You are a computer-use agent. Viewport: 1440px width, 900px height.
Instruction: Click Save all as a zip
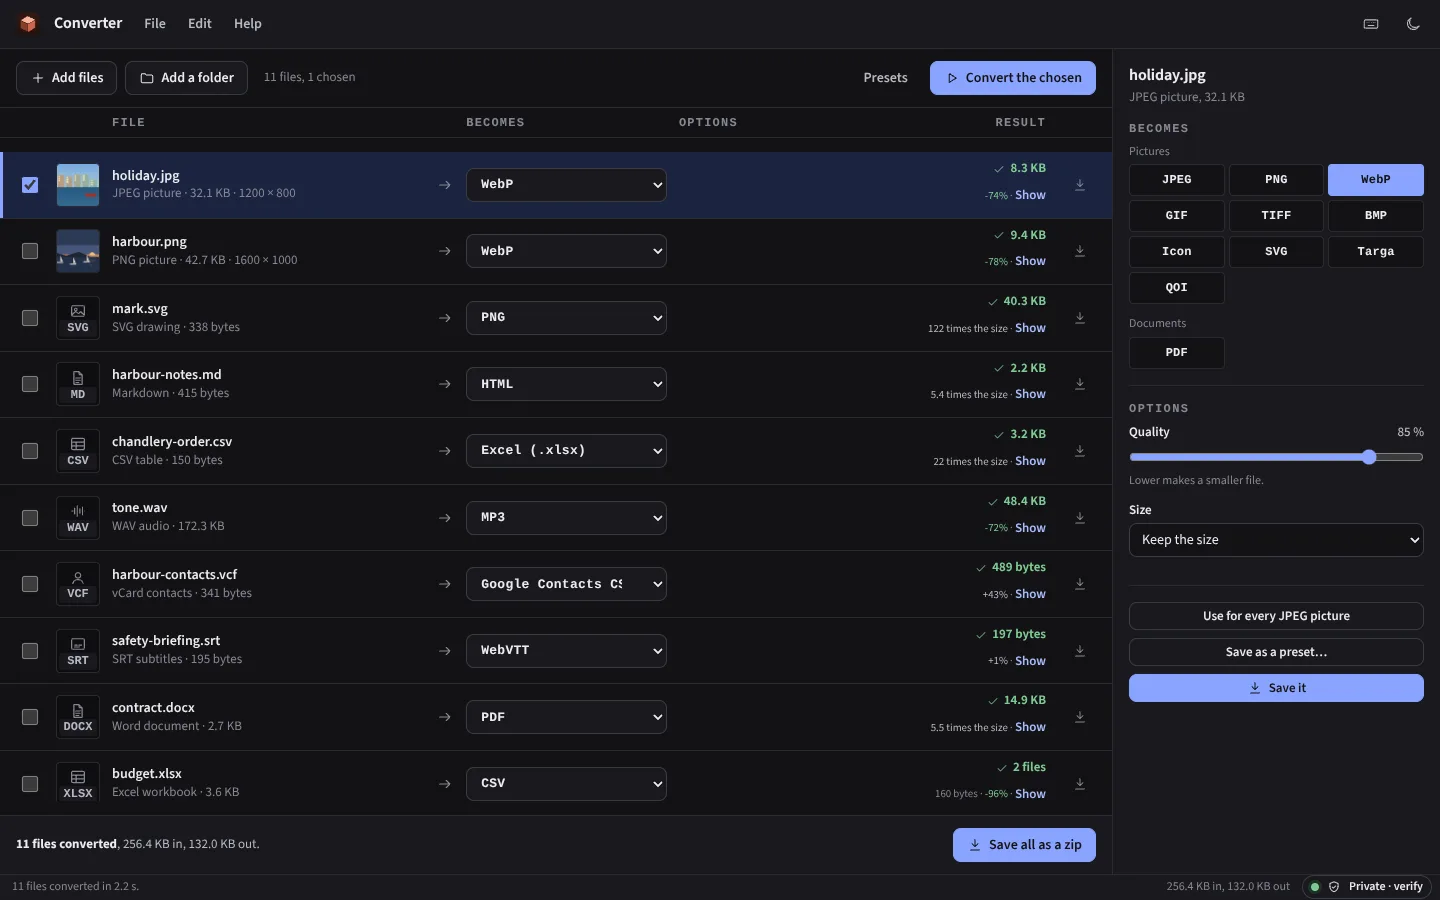point(1024,845)
